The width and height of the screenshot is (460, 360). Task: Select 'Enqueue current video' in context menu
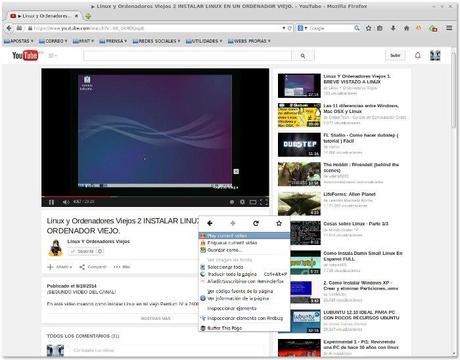pos(244,243)
